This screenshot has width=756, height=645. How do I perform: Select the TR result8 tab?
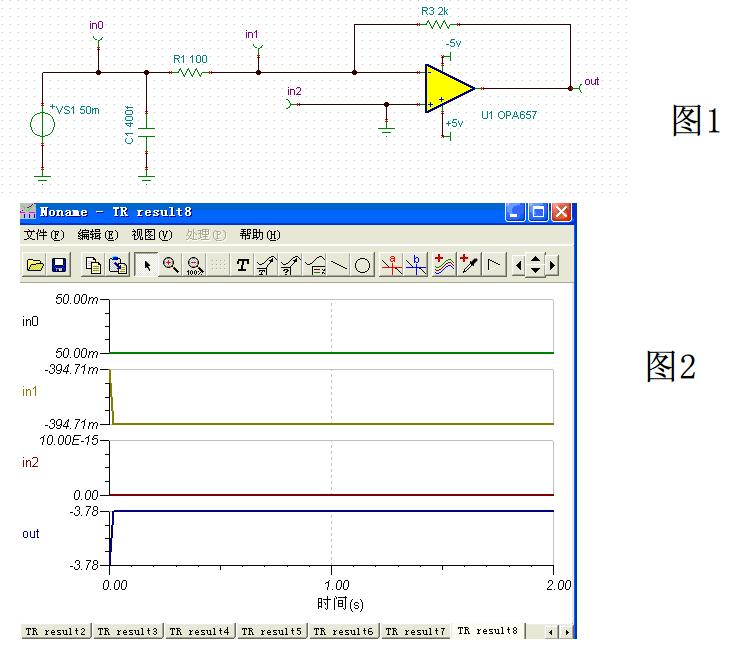click(487, 631)
